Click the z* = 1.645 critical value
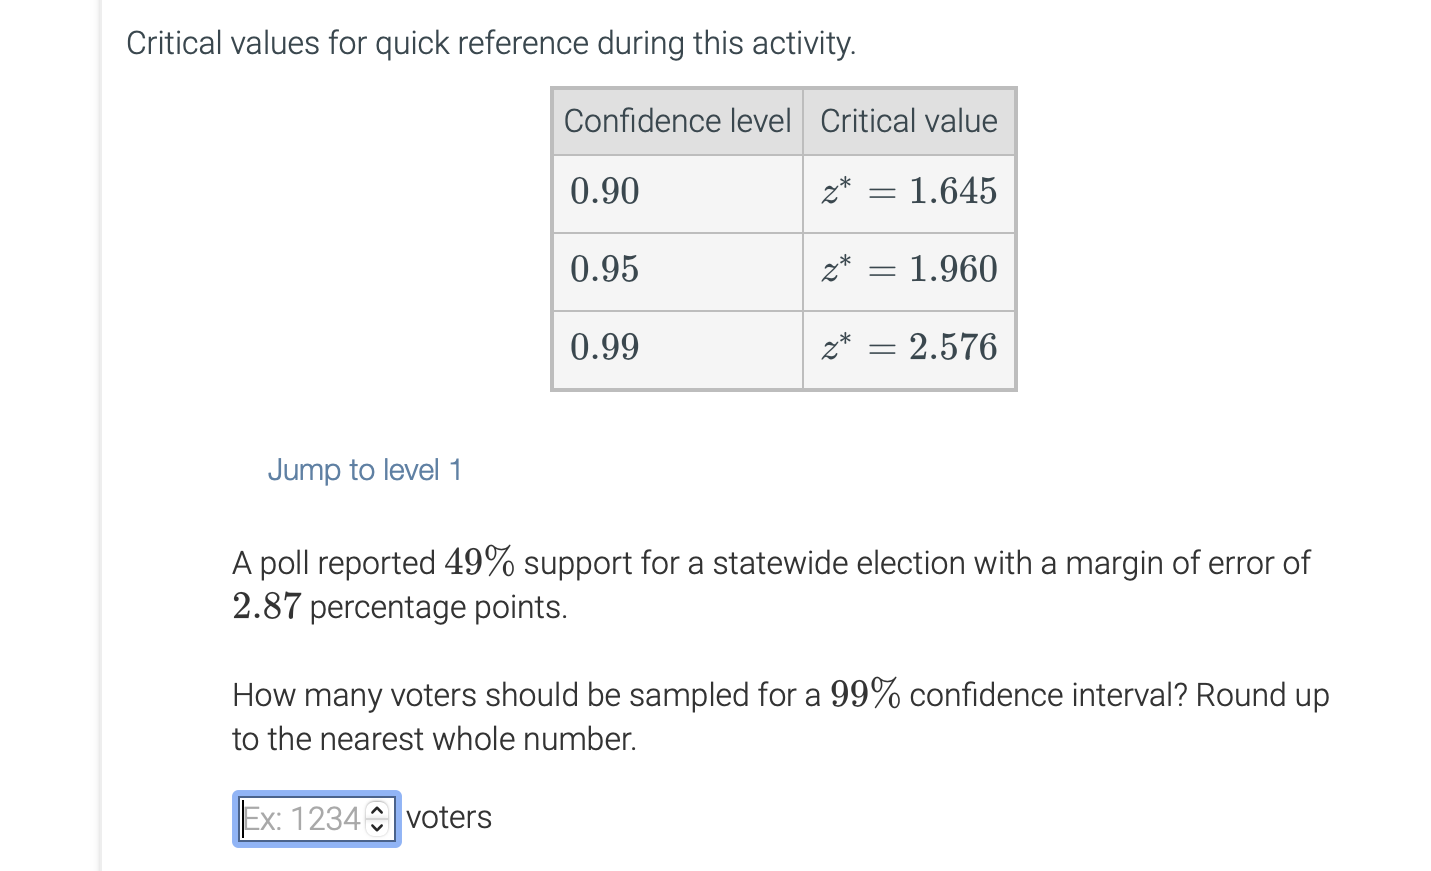The image size is (1431, 871). 910,192
